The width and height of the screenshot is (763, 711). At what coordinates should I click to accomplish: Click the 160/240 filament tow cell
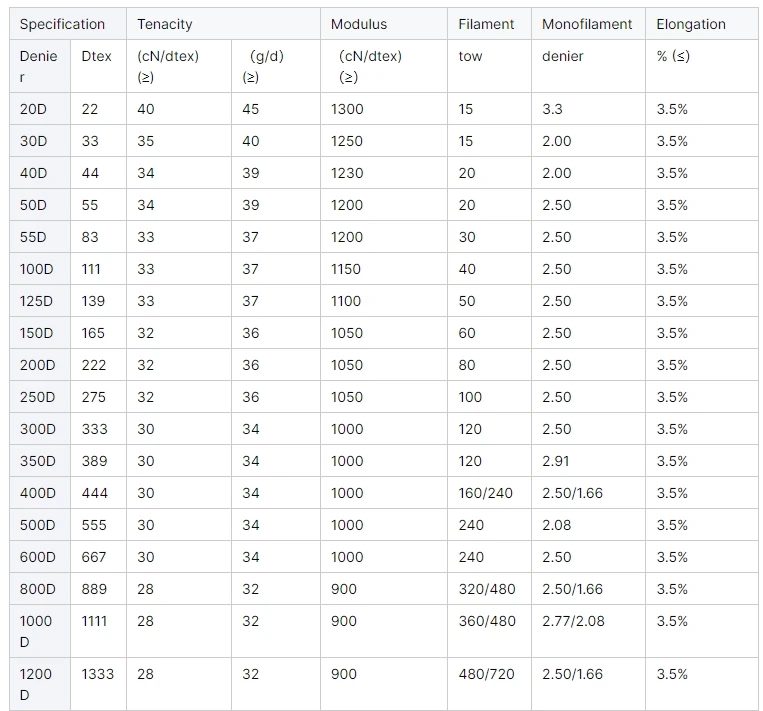tap(485, 493)
